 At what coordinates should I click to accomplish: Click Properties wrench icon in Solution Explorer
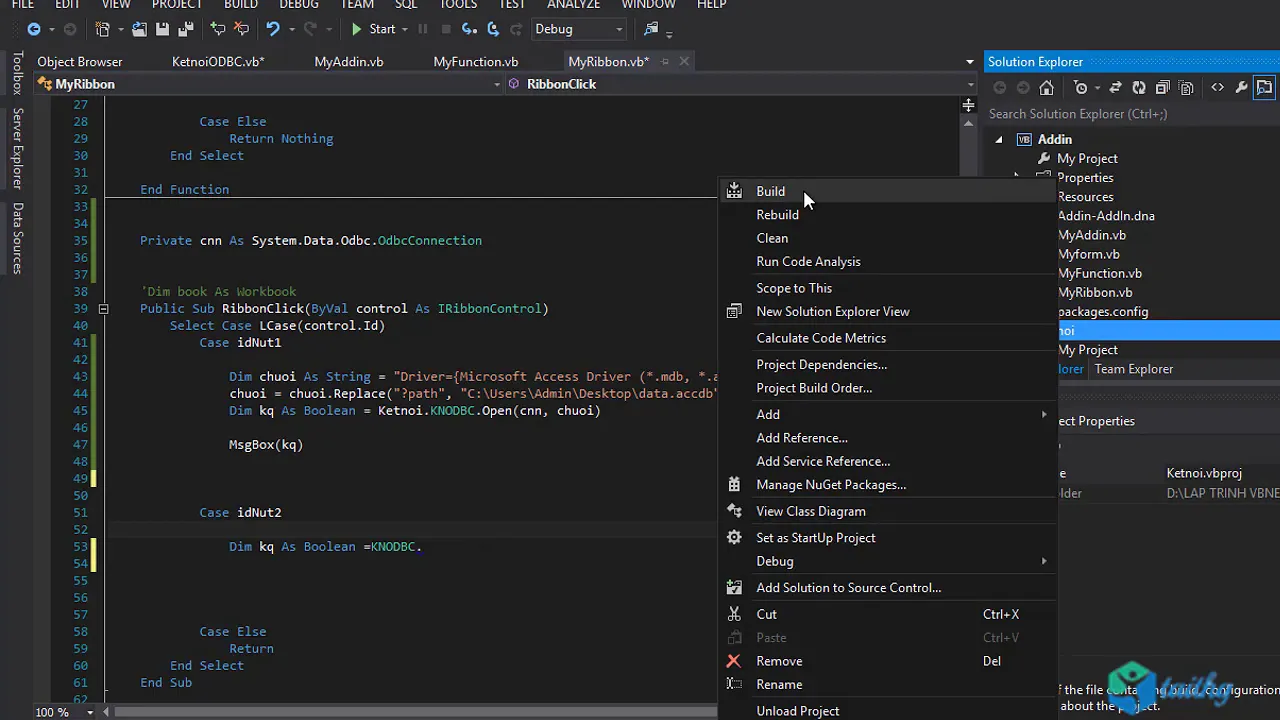[x=1241, y=88]
